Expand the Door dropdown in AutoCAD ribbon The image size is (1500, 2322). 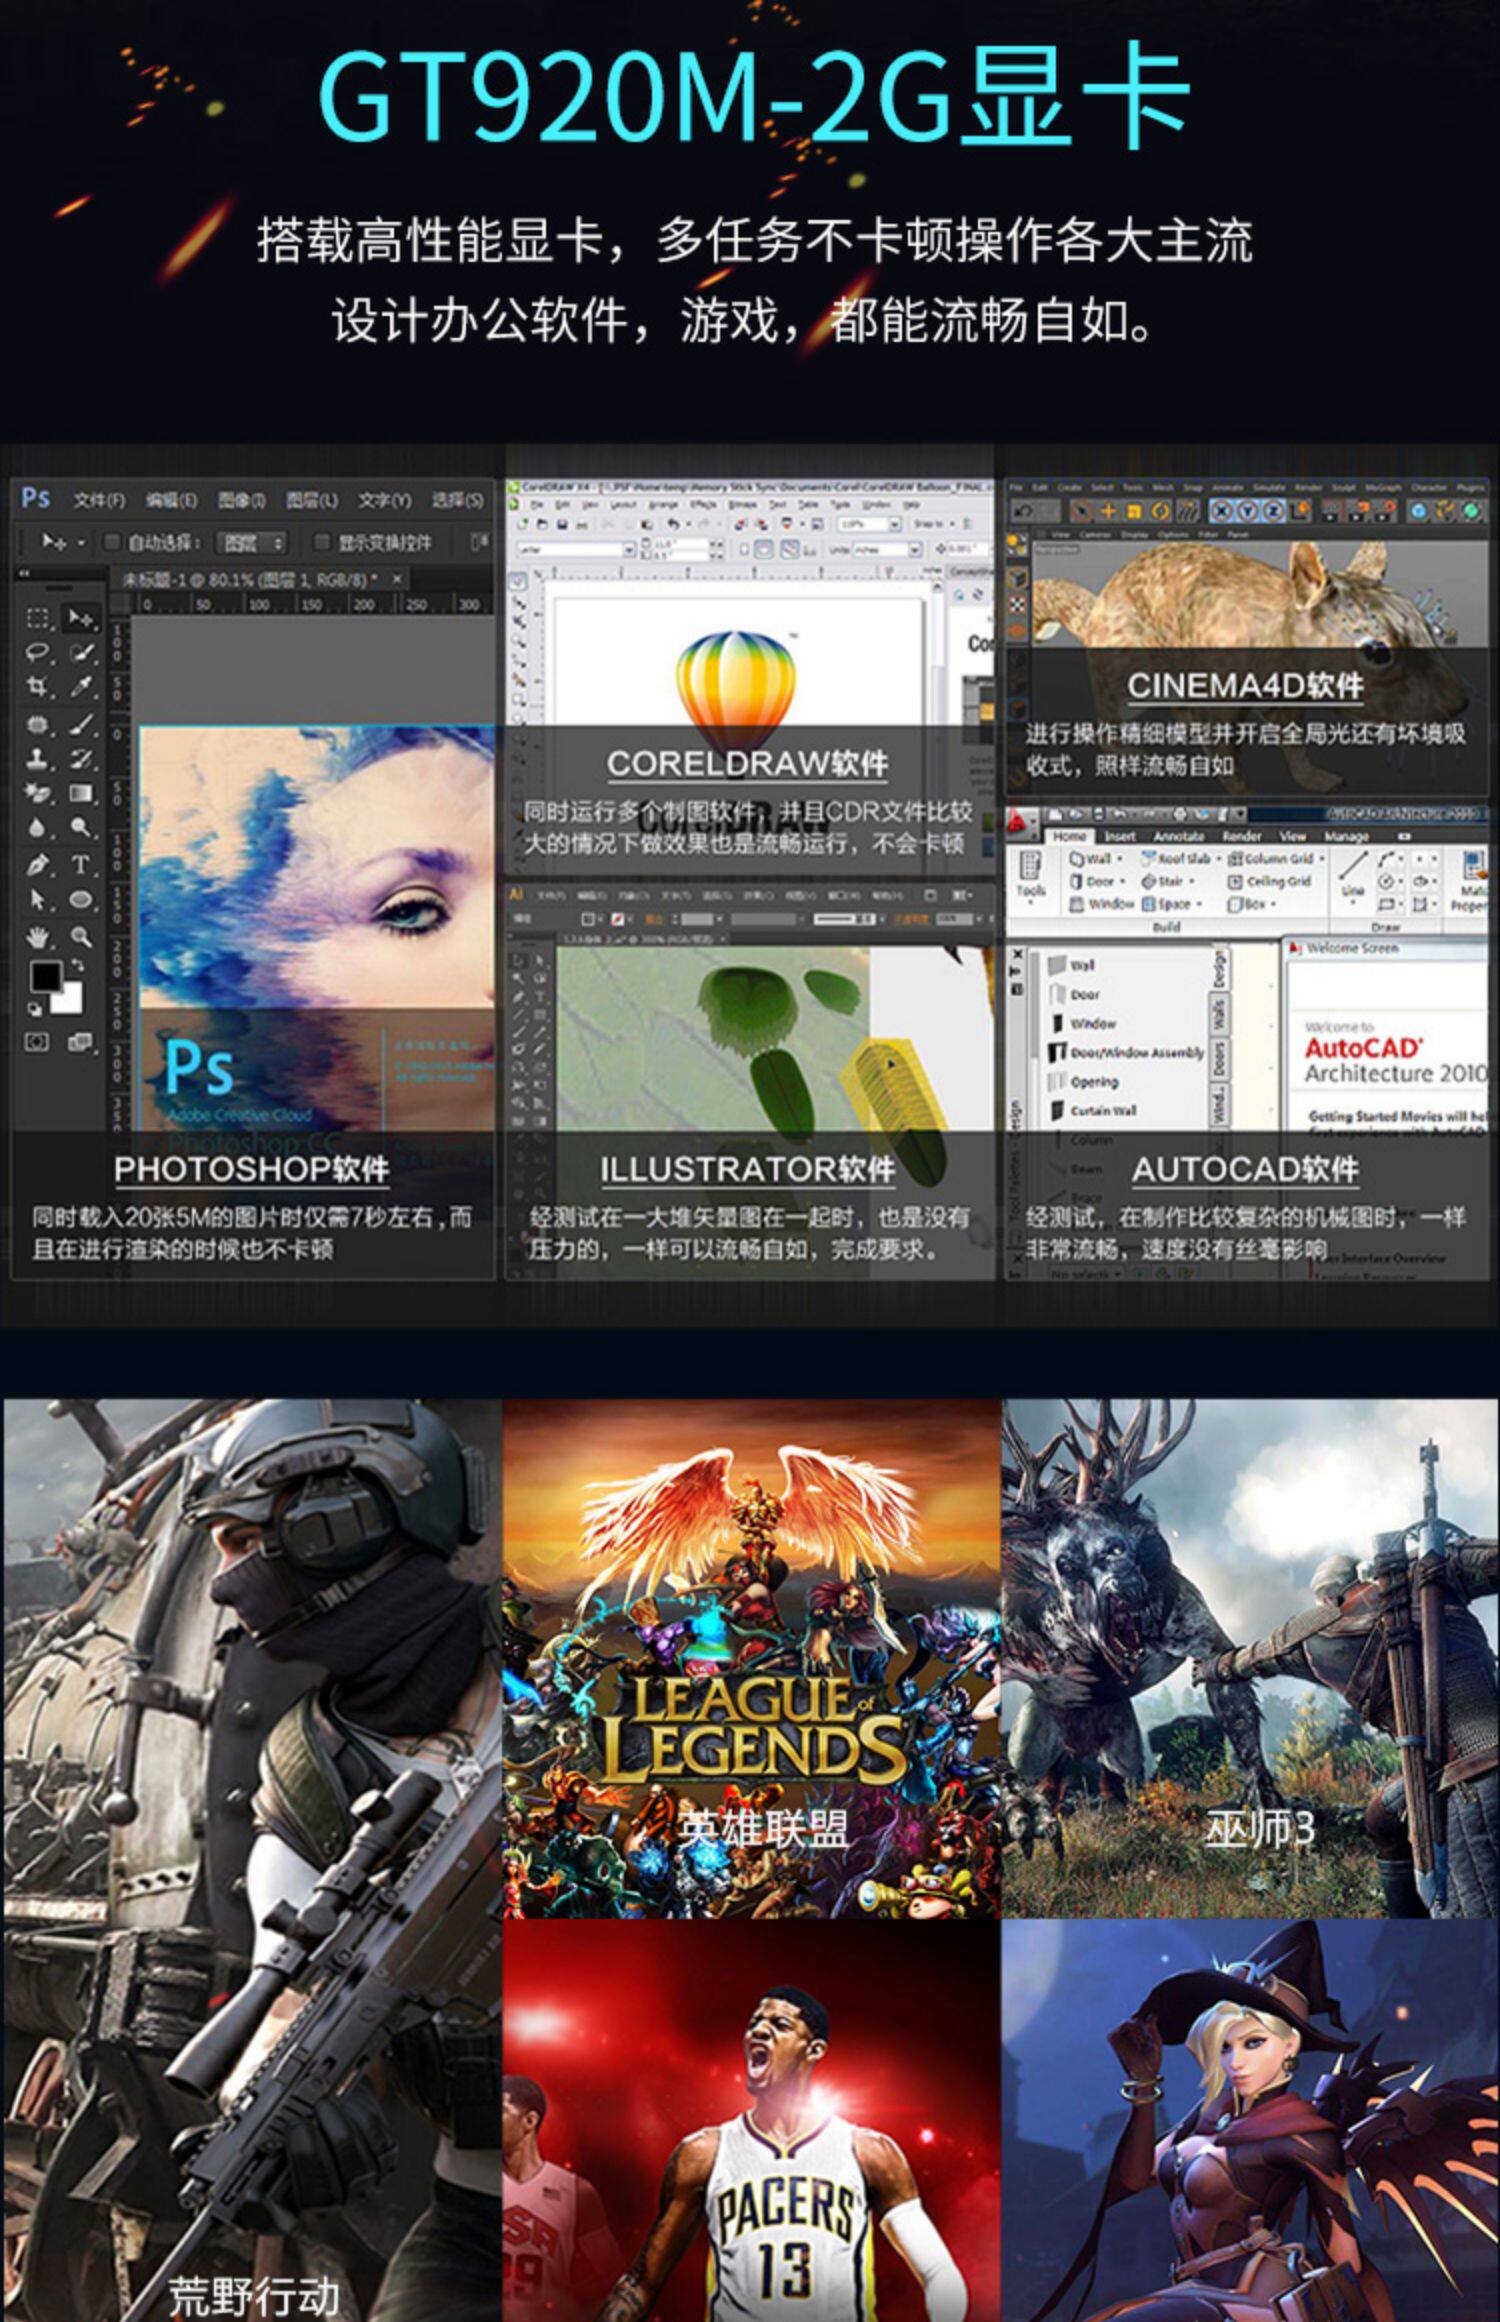pyautogui.click(x=1123, y=882)
